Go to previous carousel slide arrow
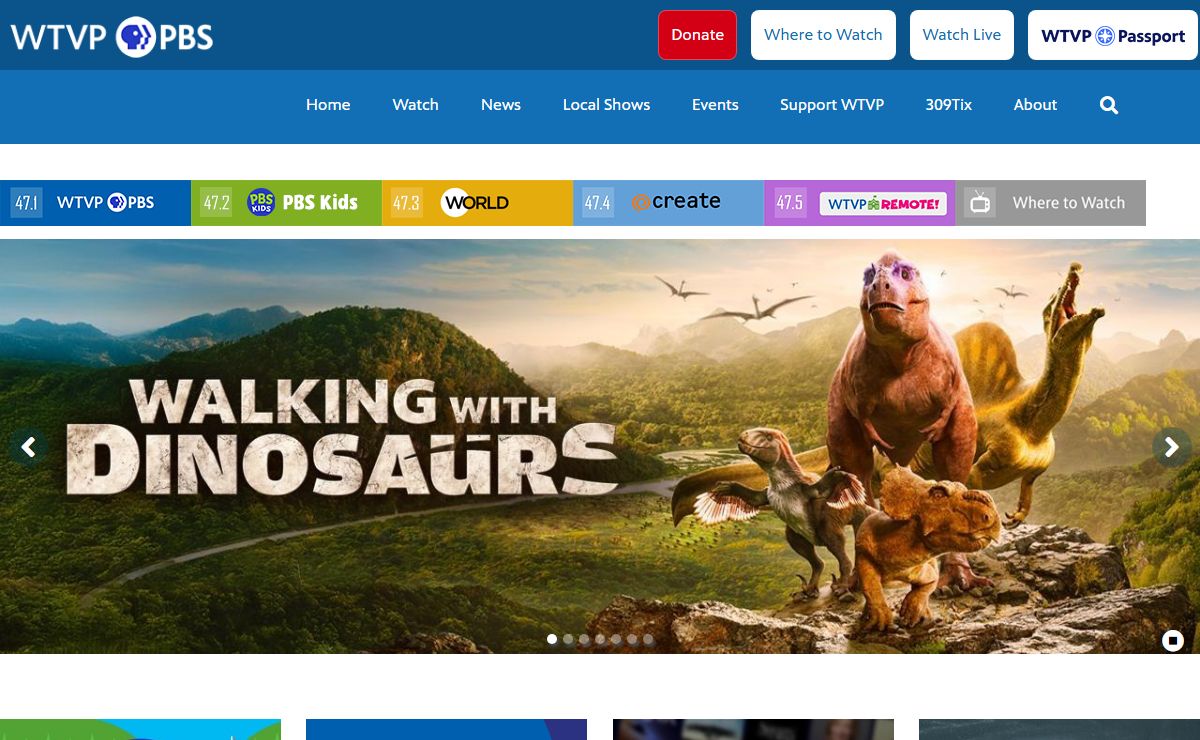Image resolution: width=1200 pixels, height=740 pixels. pos(28,447)
